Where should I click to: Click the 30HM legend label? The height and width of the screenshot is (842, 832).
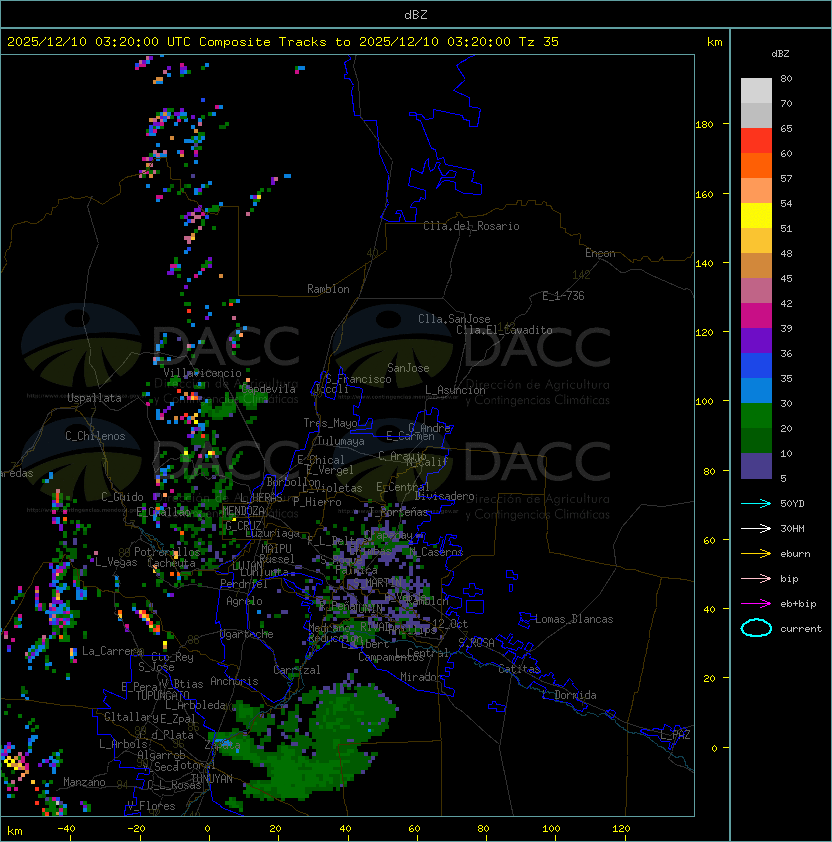[792, 529]
